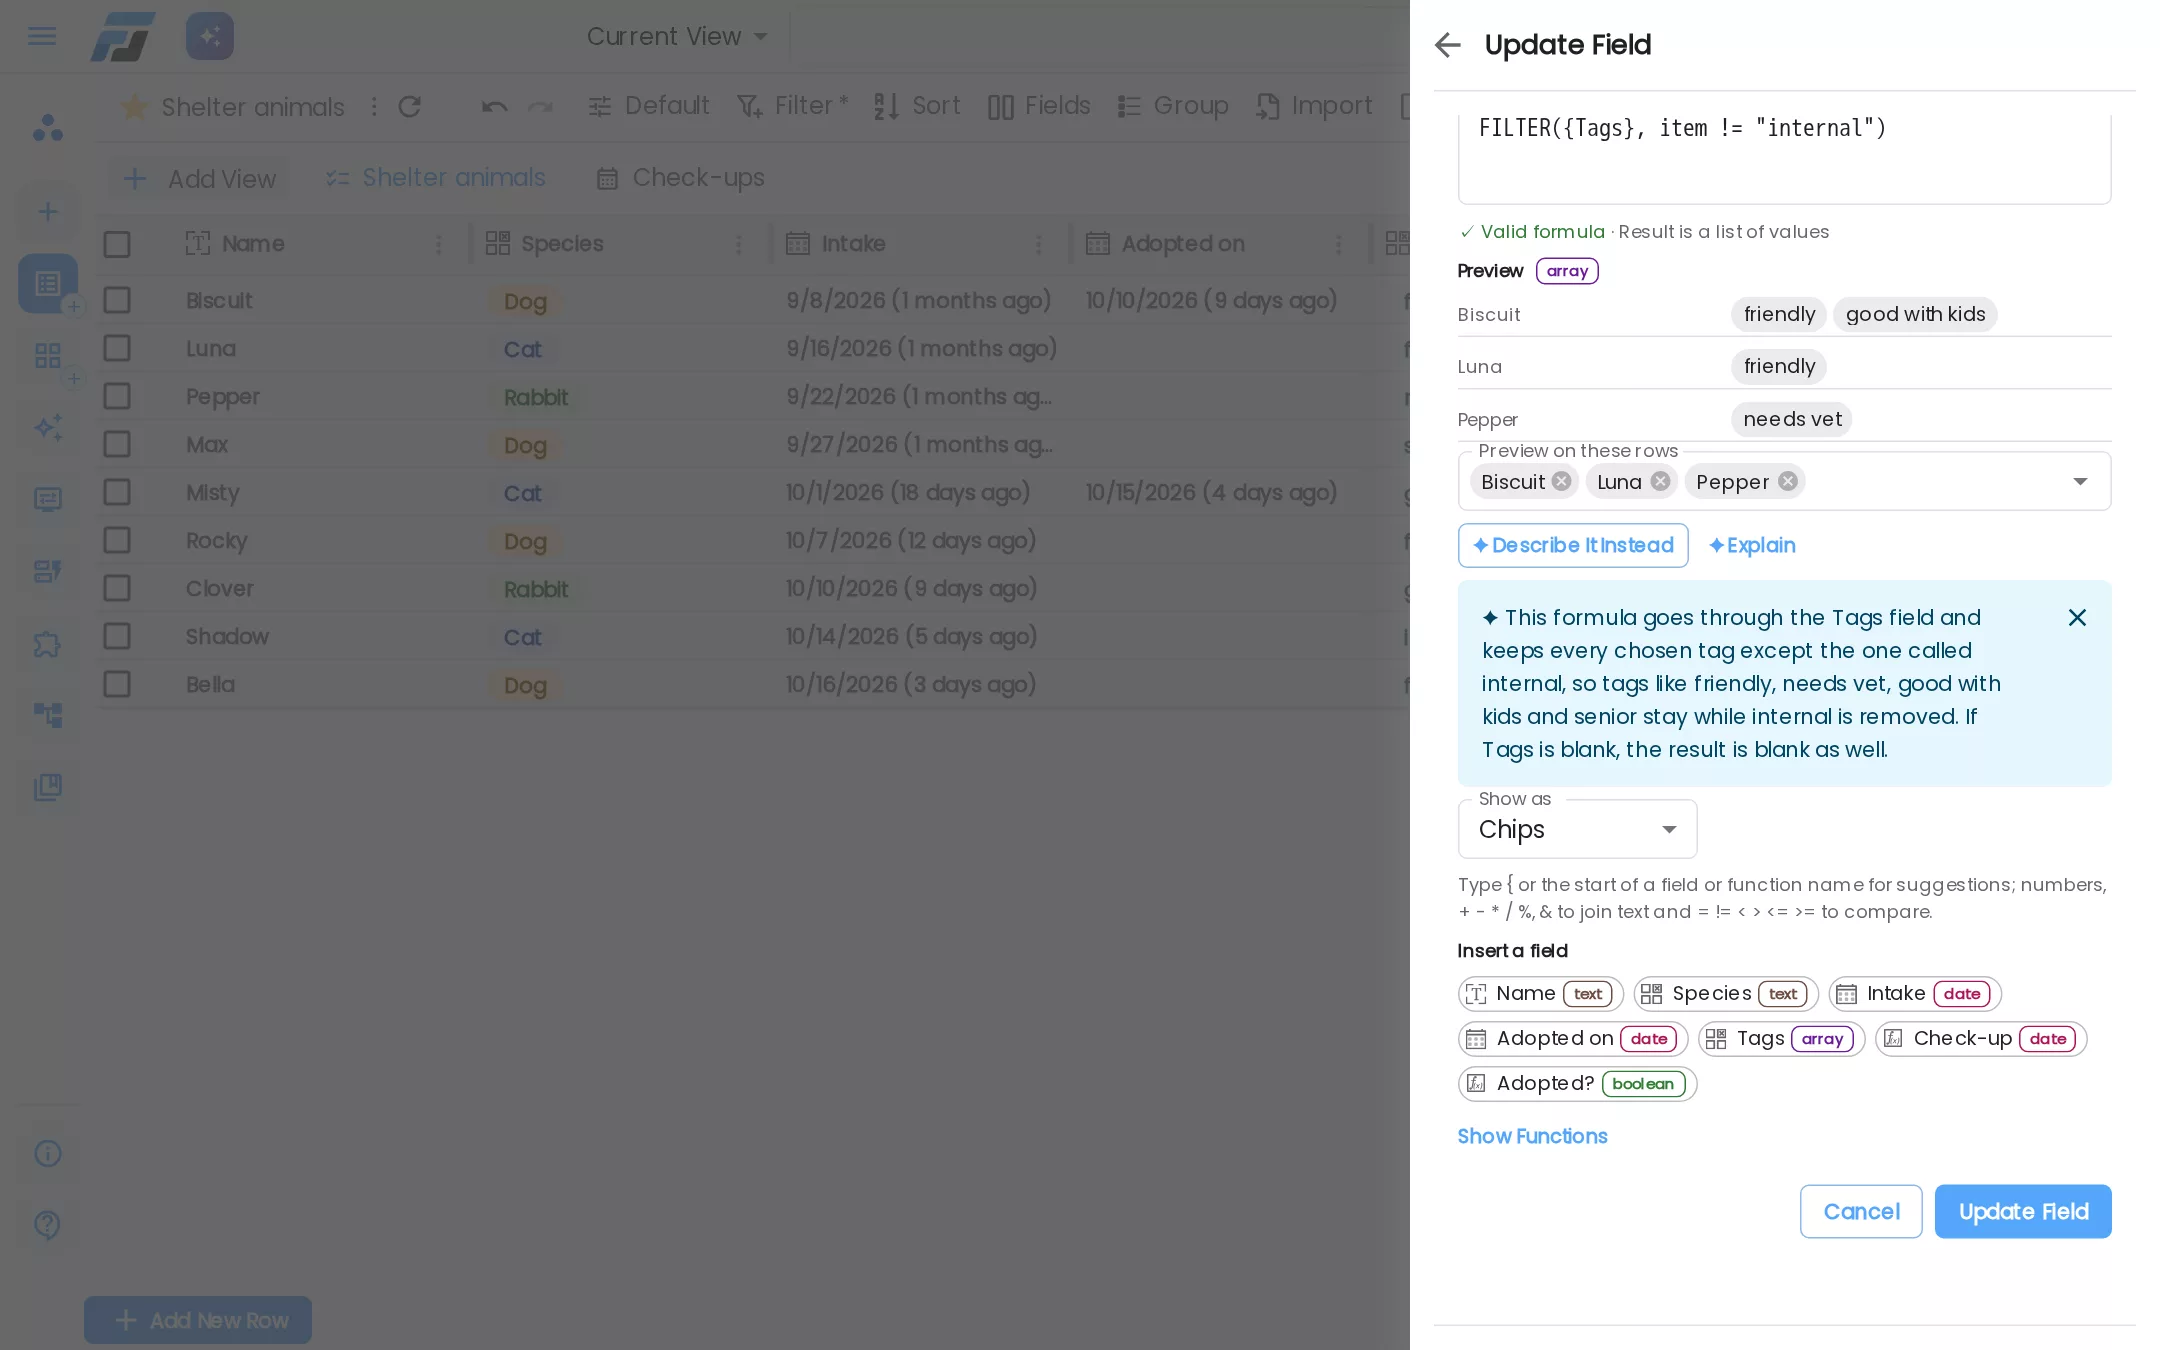Dismiss the formula explanation box

pyautogui.click(x=2077, y=618)
